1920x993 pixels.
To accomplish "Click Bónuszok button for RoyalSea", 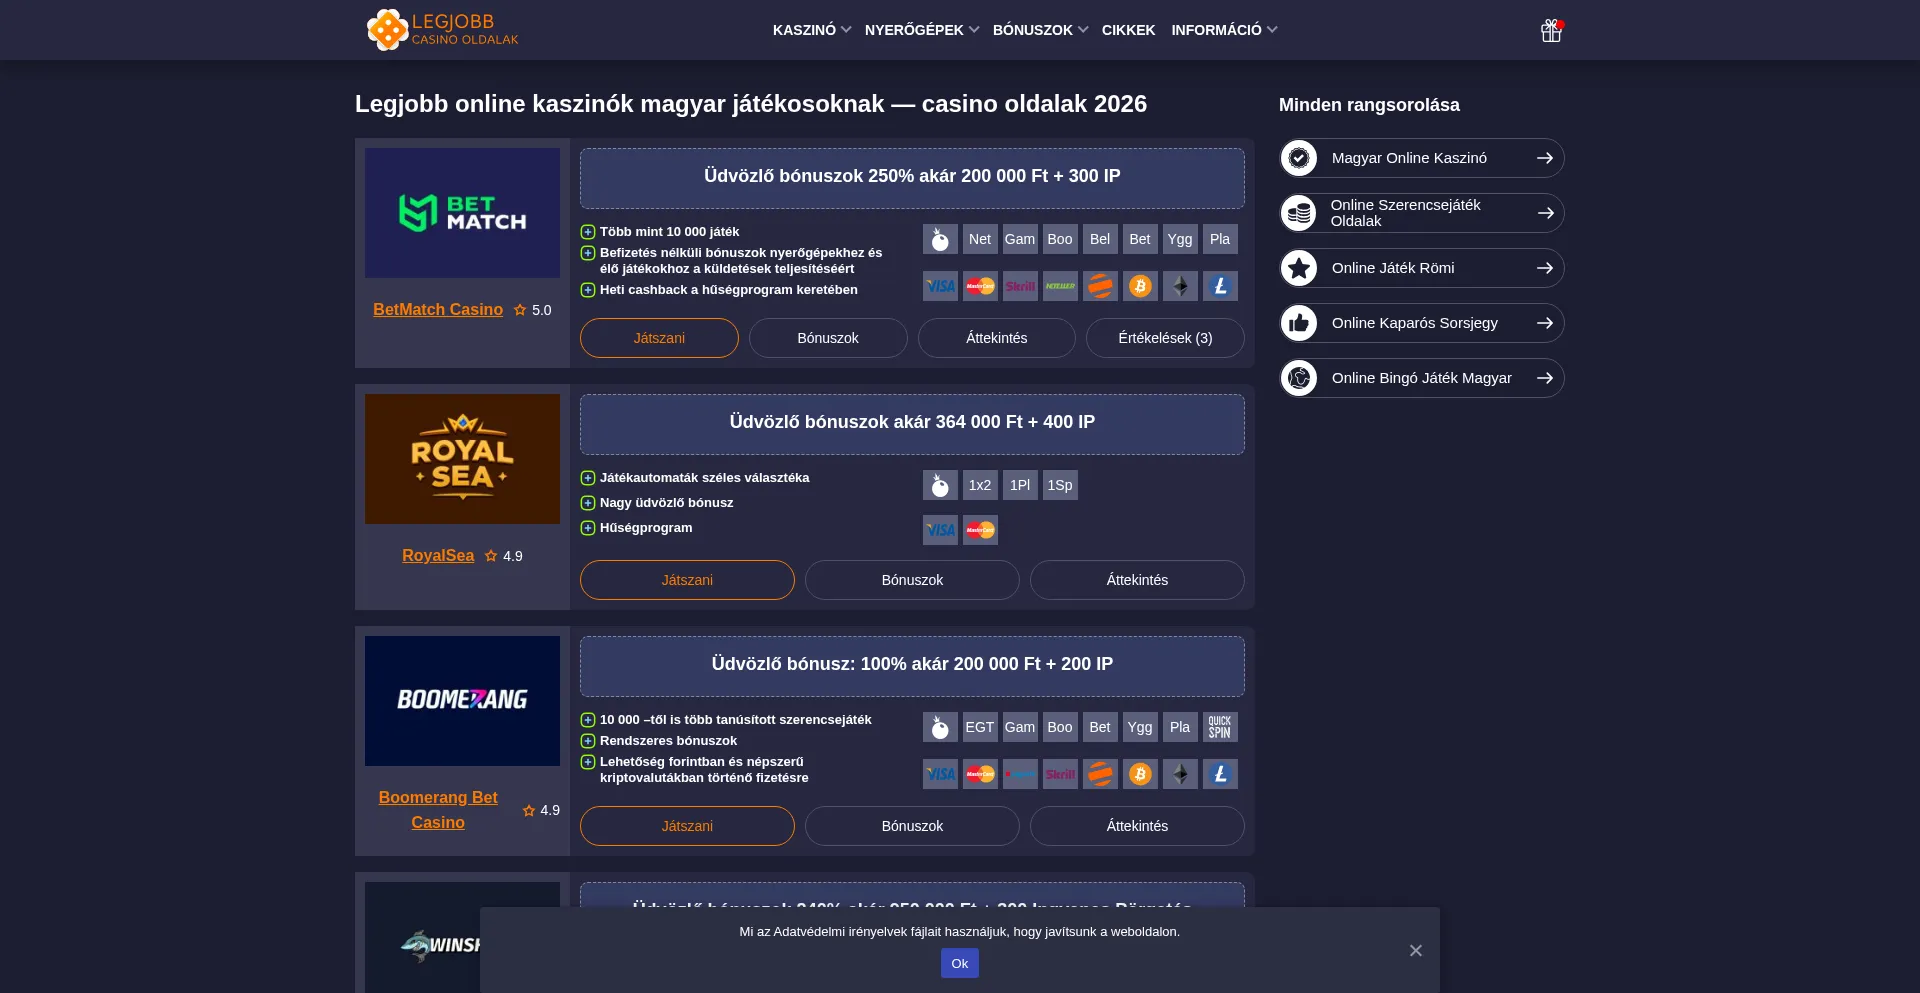I will tap(912, 580).
